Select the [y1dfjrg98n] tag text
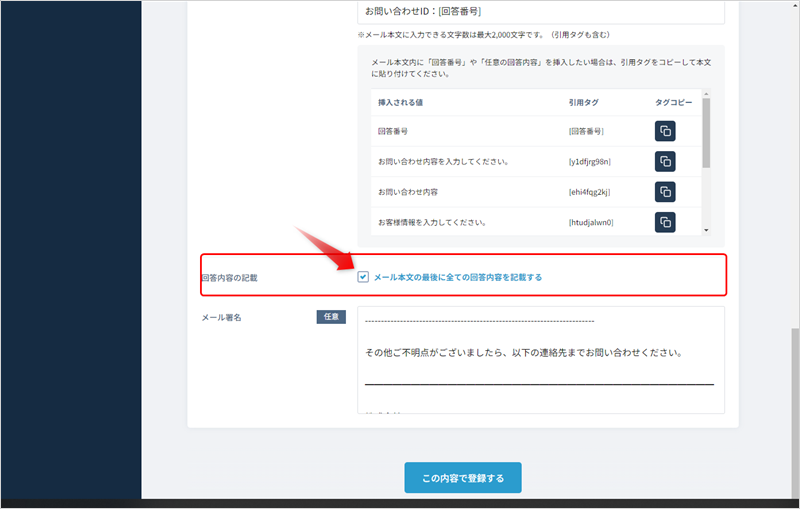This screenshot has width=800, height=509. (589, 162)
